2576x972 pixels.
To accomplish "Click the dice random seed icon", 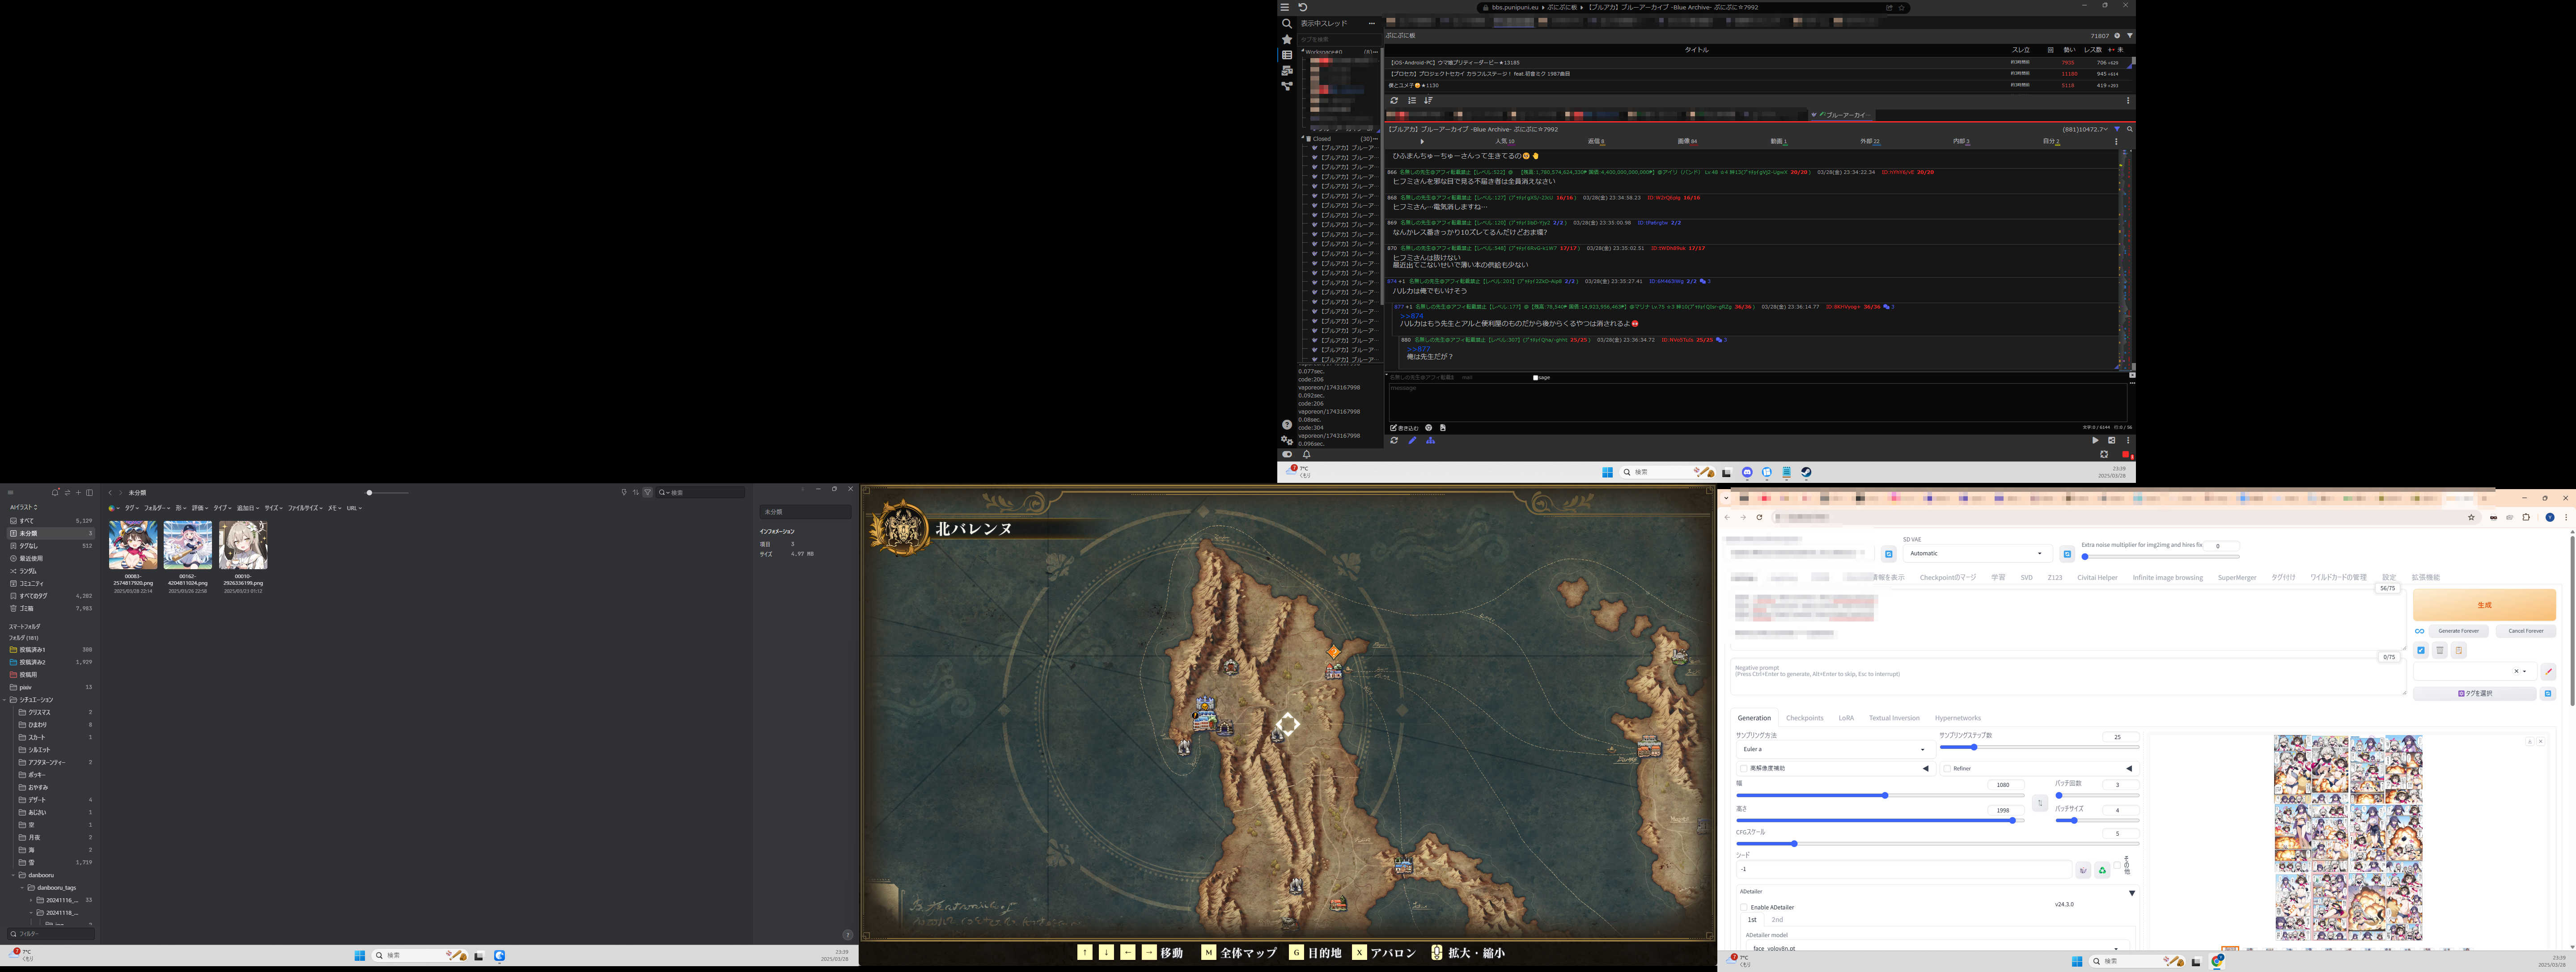I will 2083,871.
